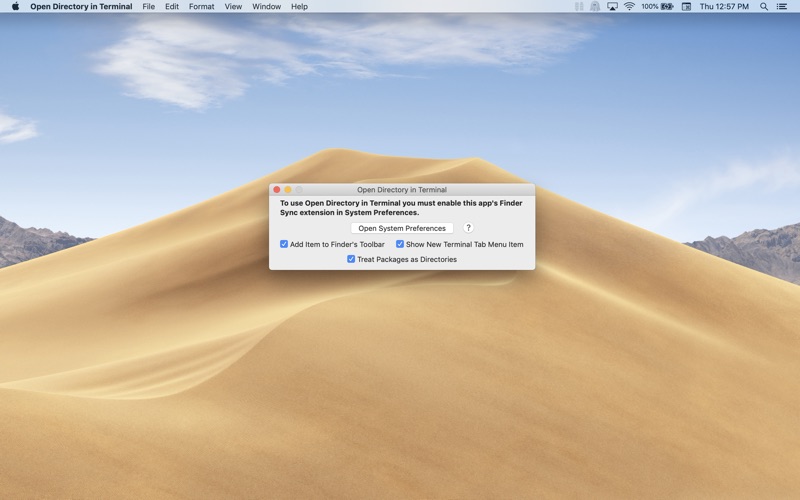
Task: Click the Spotlight search magnifier icon
Action: click(764, 7)
